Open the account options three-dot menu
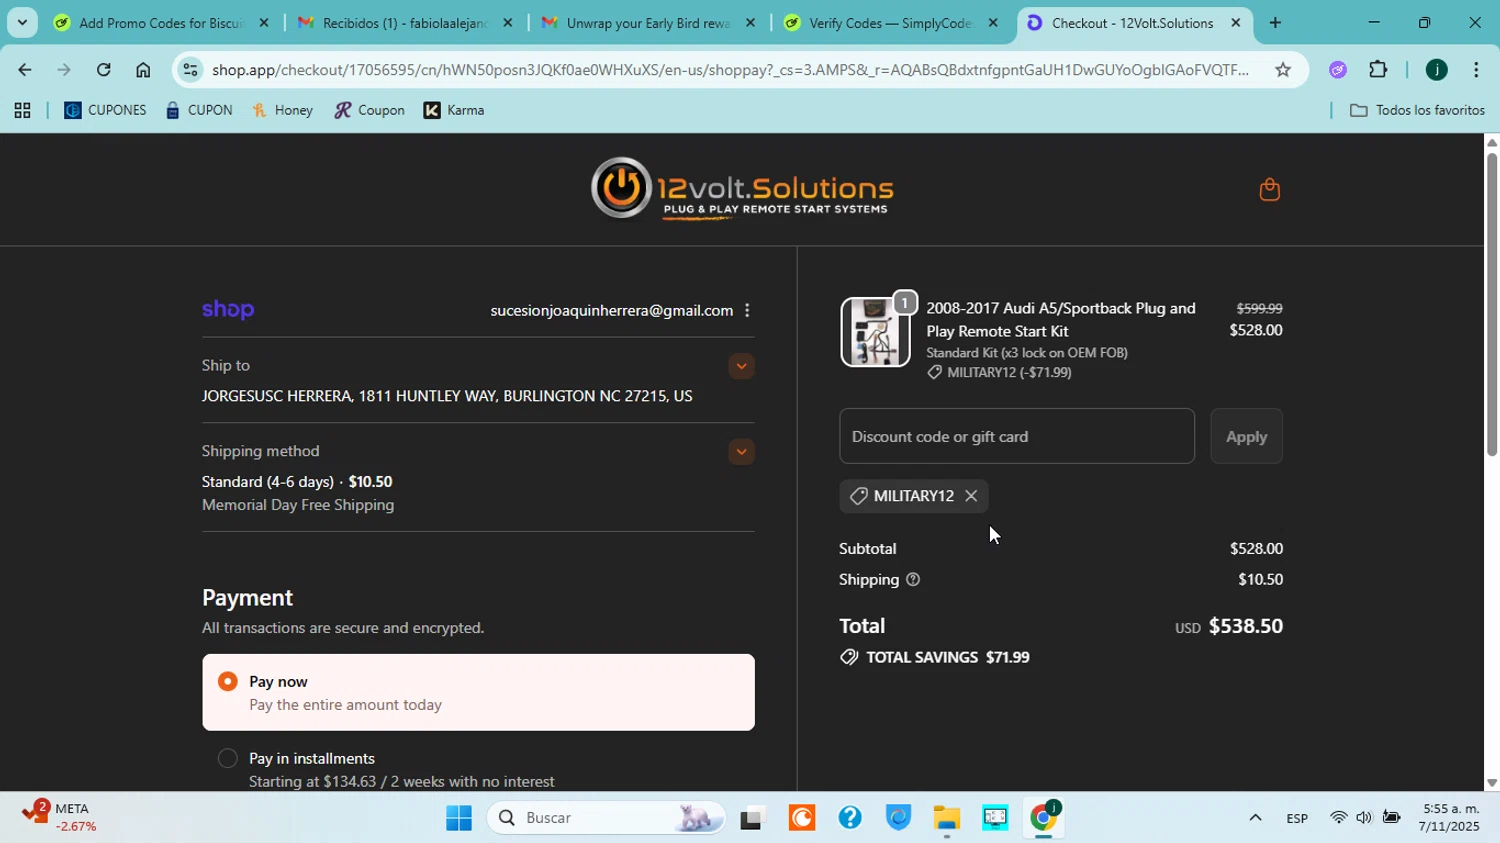 (x=747, y=310)
